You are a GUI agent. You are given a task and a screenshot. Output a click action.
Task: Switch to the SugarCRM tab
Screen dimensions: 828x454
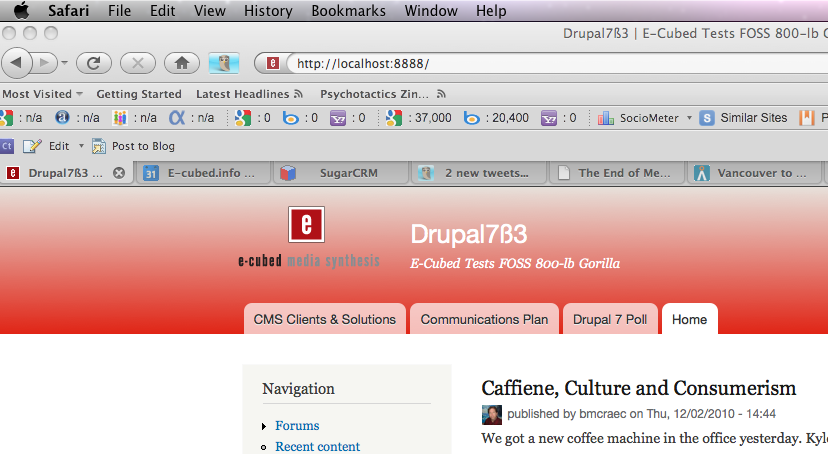click(341, 173)
